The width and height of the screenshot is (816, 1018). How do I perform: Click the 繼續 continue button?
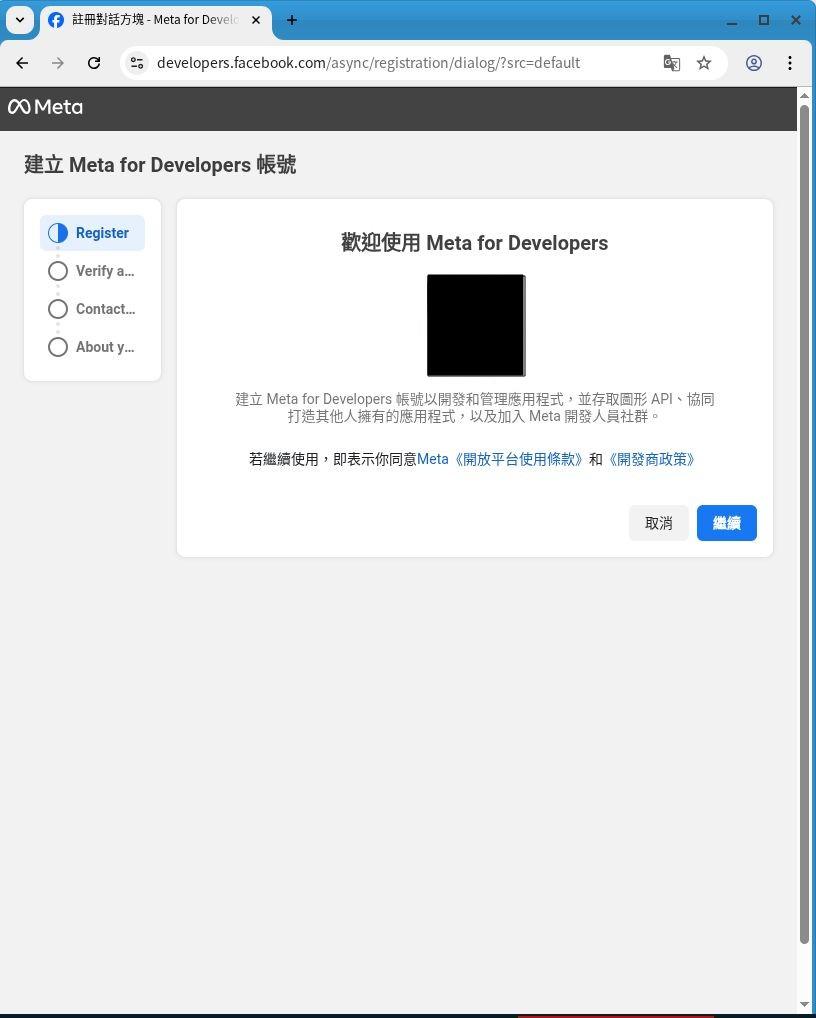726,523
